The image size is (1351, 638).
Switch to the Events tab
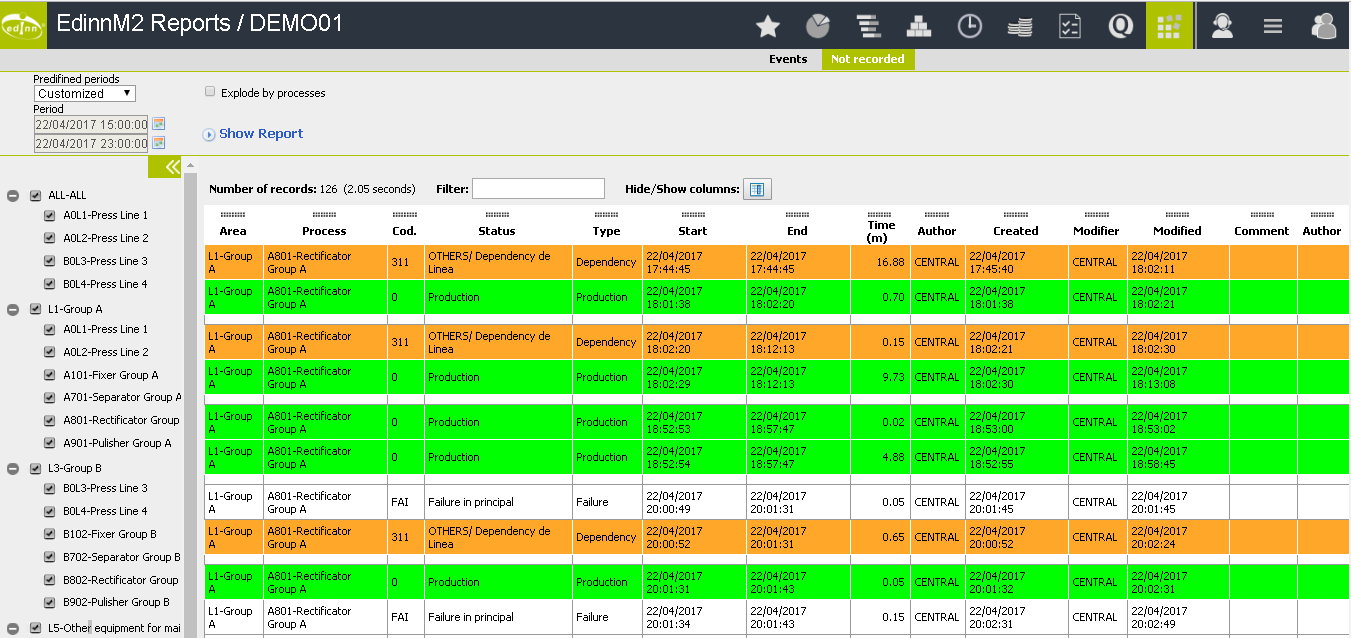point(788,59)
